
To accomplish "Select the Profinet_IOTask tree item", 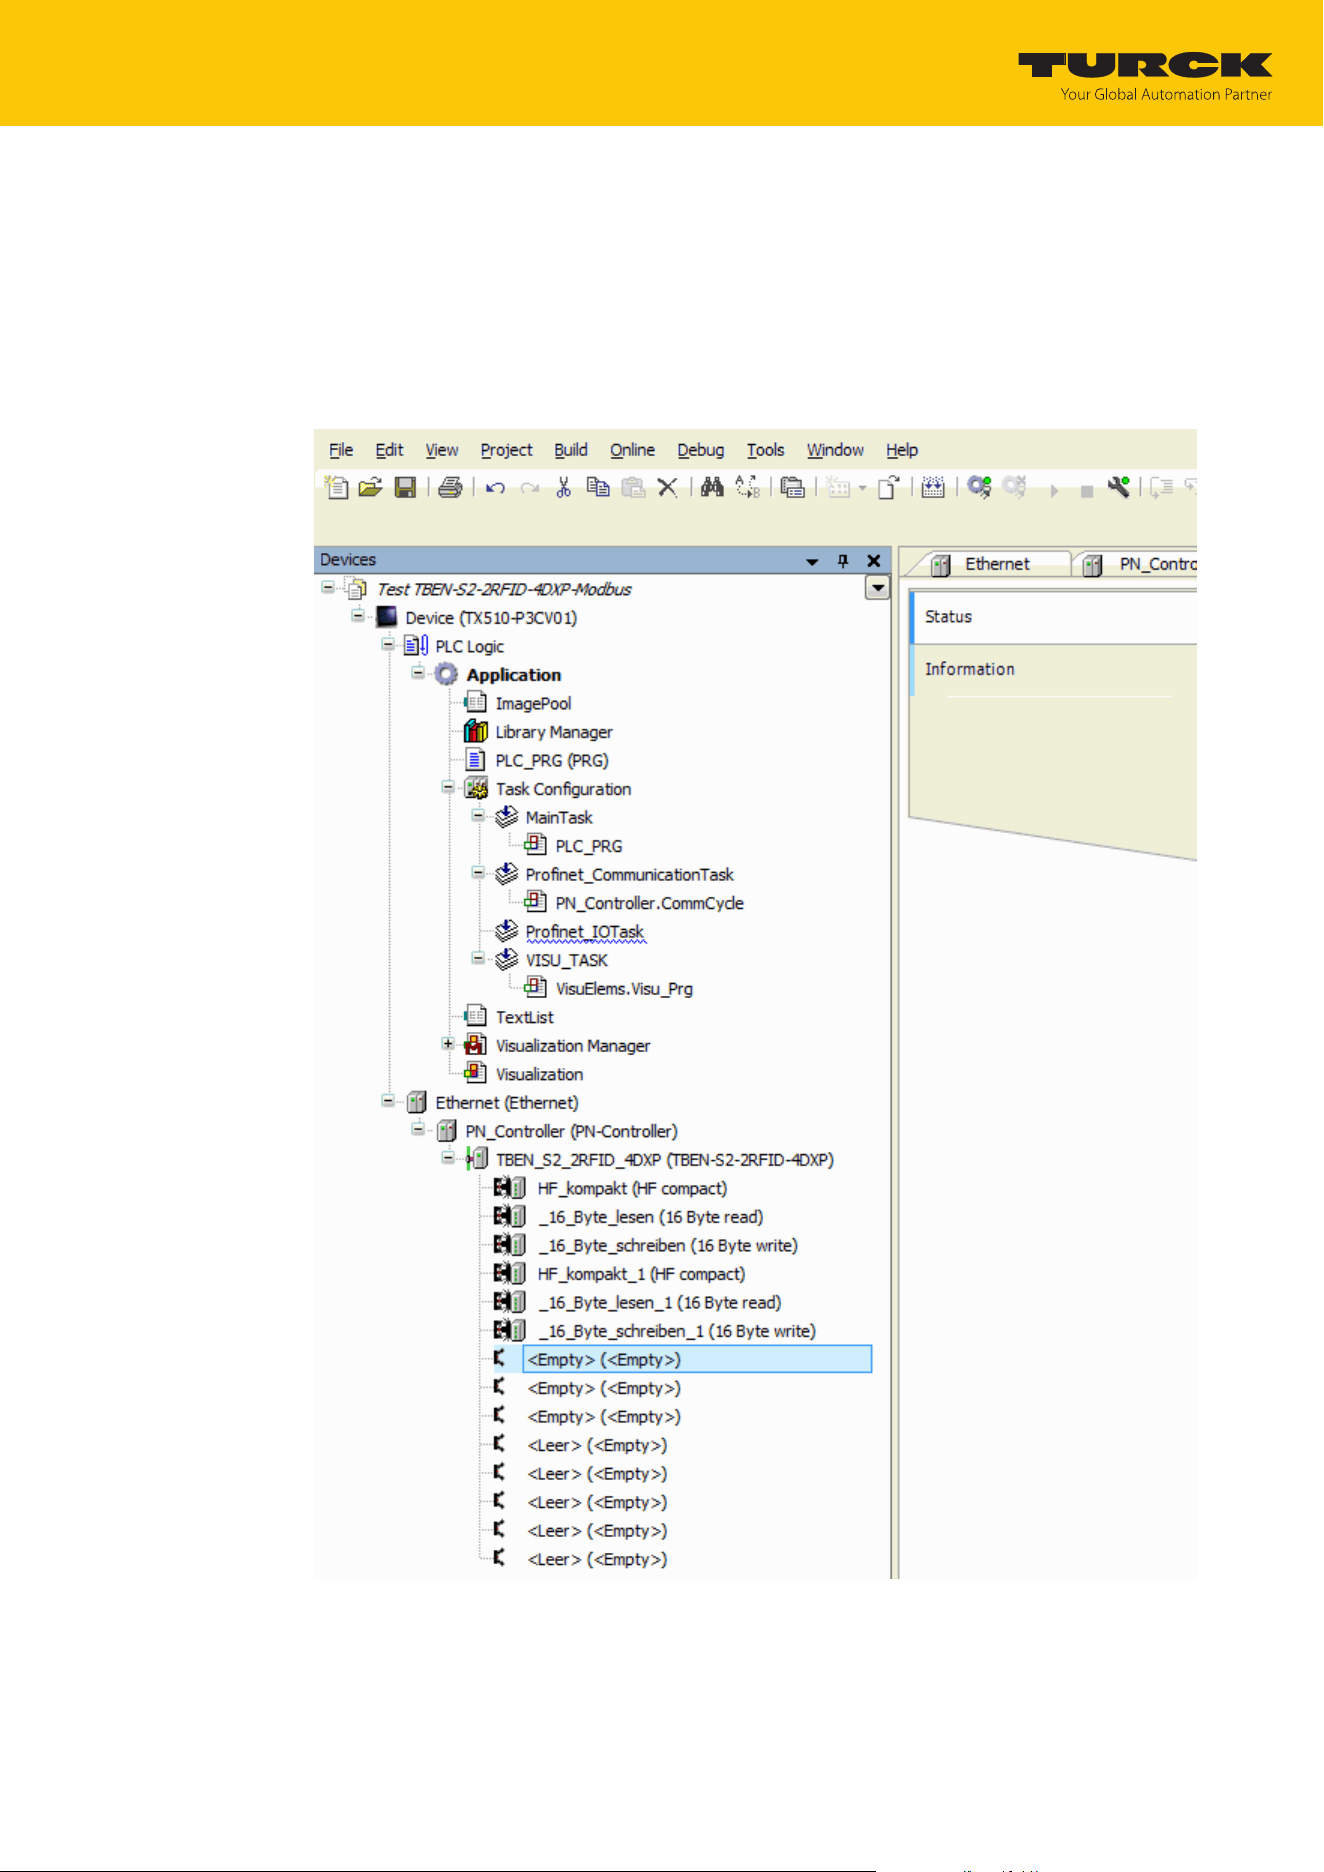I will click(585, 931).
